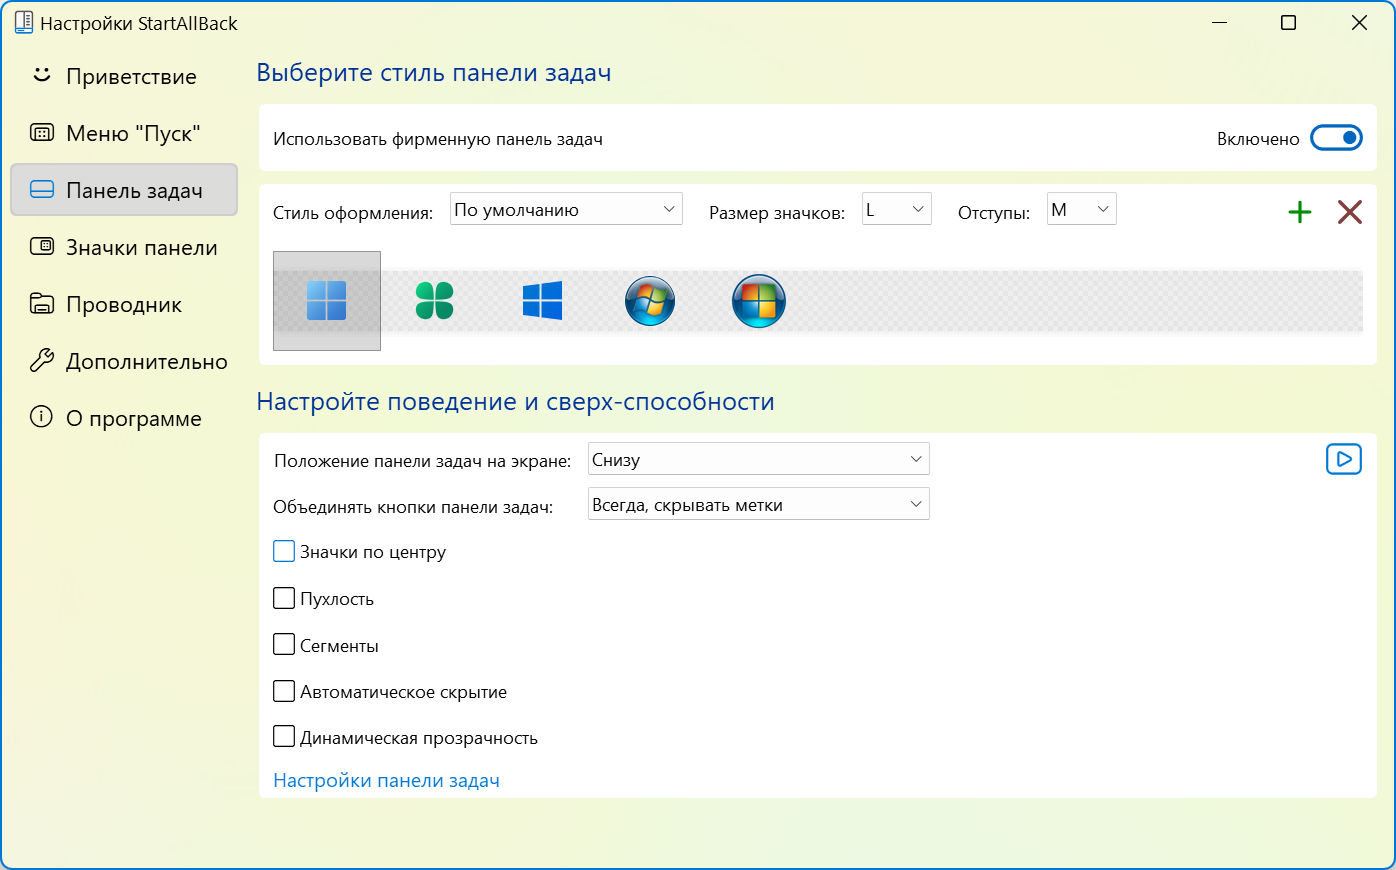1396x870 pixels.
Task: Open the 'Размер значков' dropdown
Action: (896, 209)
